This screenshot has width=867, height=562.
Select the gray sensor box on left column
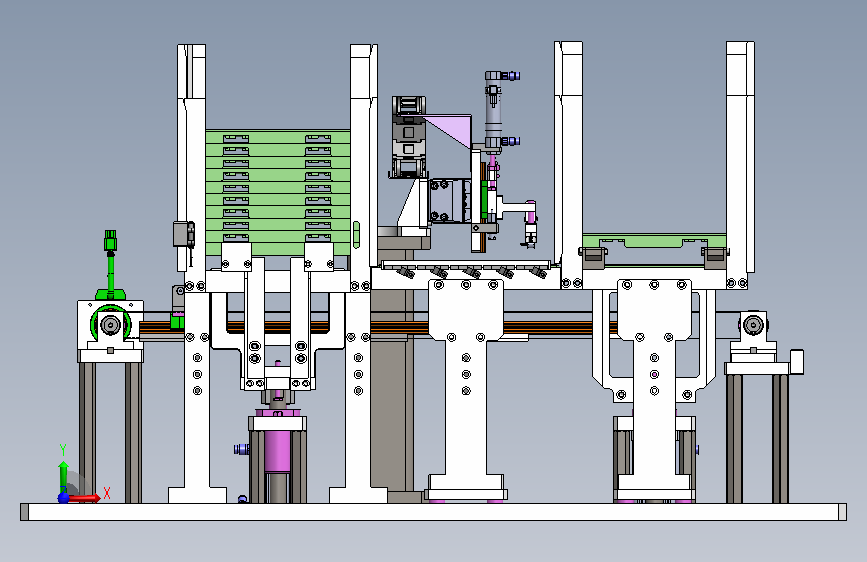184,234
